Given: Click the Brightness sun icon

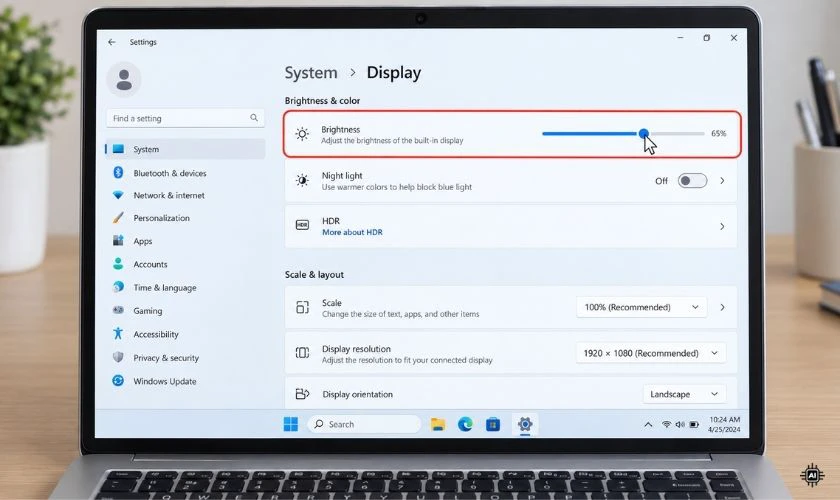Looking at the screenshot, I should (x=302, y=134).
